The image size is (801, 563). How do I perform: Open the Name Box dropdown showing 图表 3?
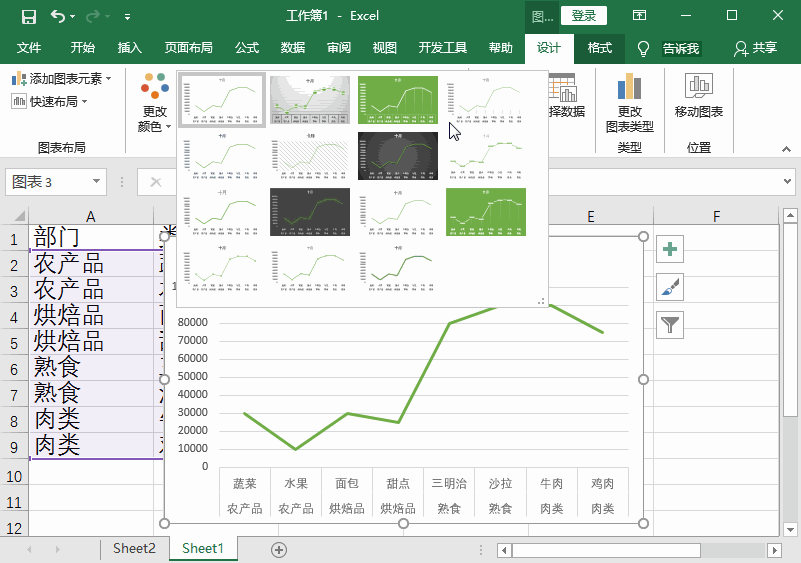96,181
